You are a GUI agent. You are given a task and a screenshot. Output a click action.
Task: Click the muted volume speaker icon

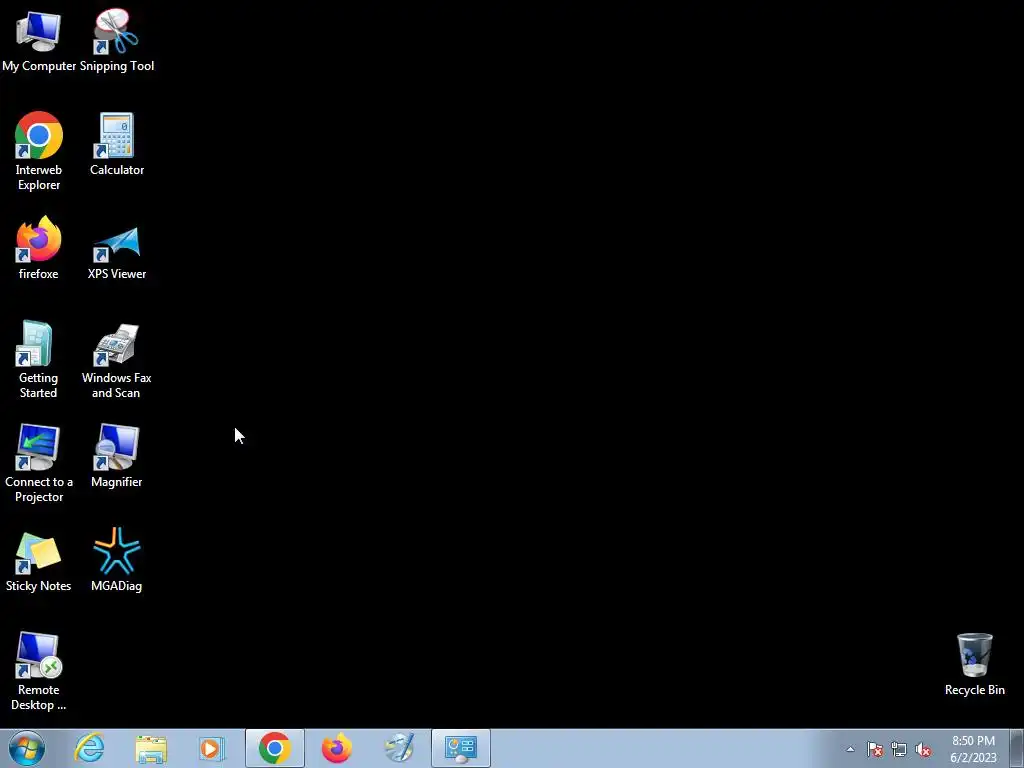(x=923, y=749)
